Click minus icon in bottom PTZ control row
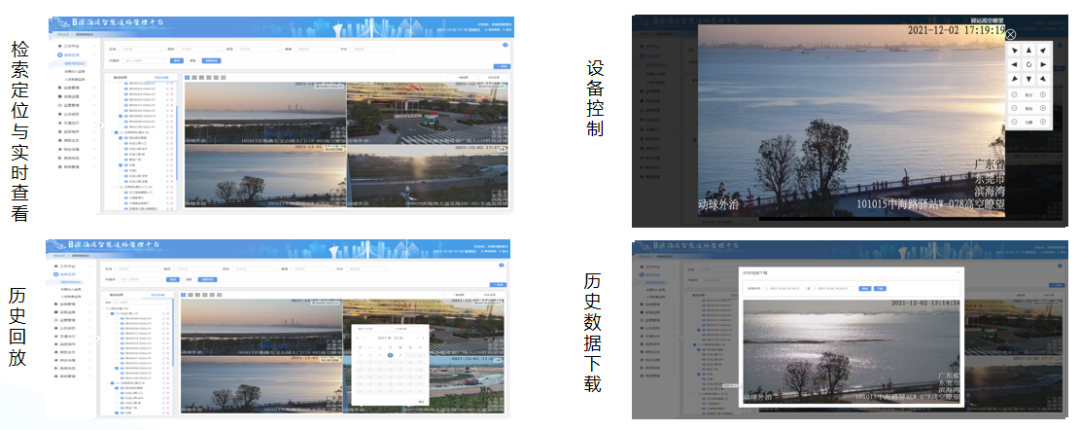 click(1015, 122)
